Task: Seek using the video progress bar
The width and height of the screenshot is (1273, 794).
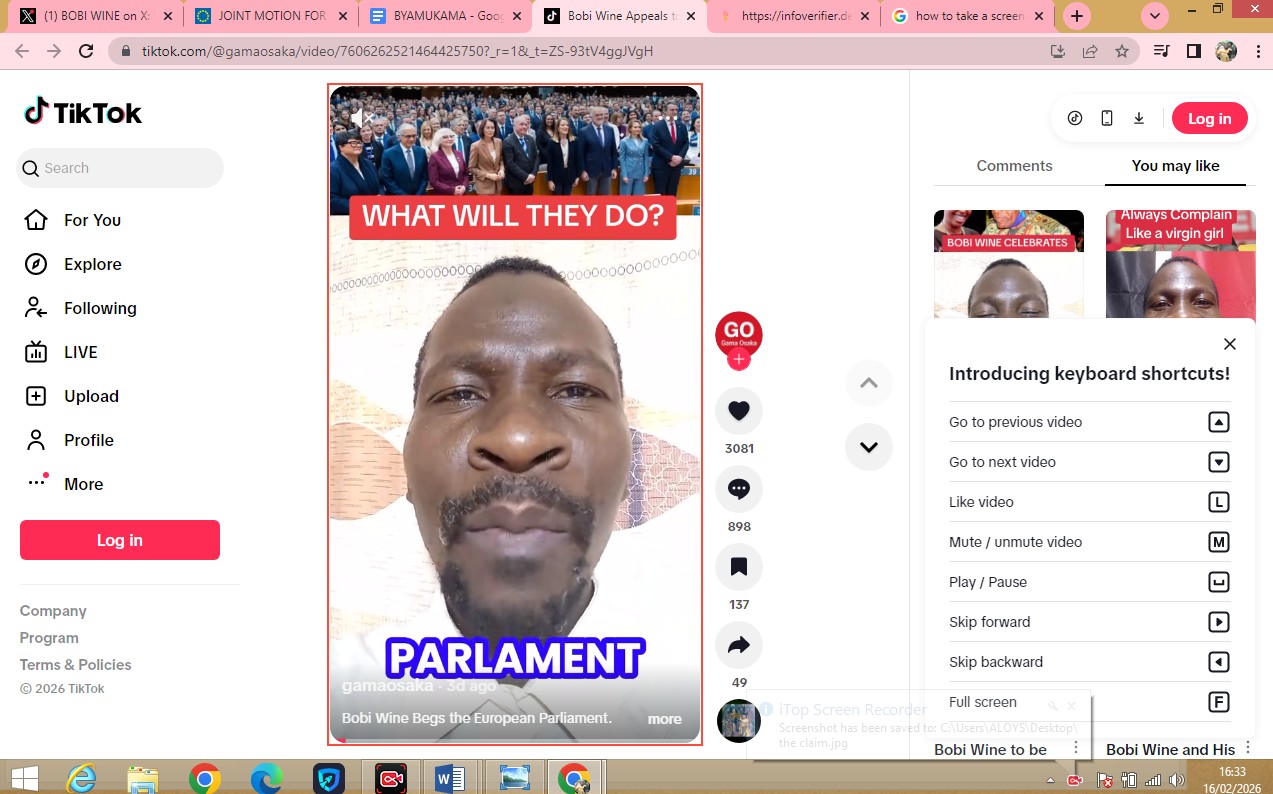Action: (515, 741)
